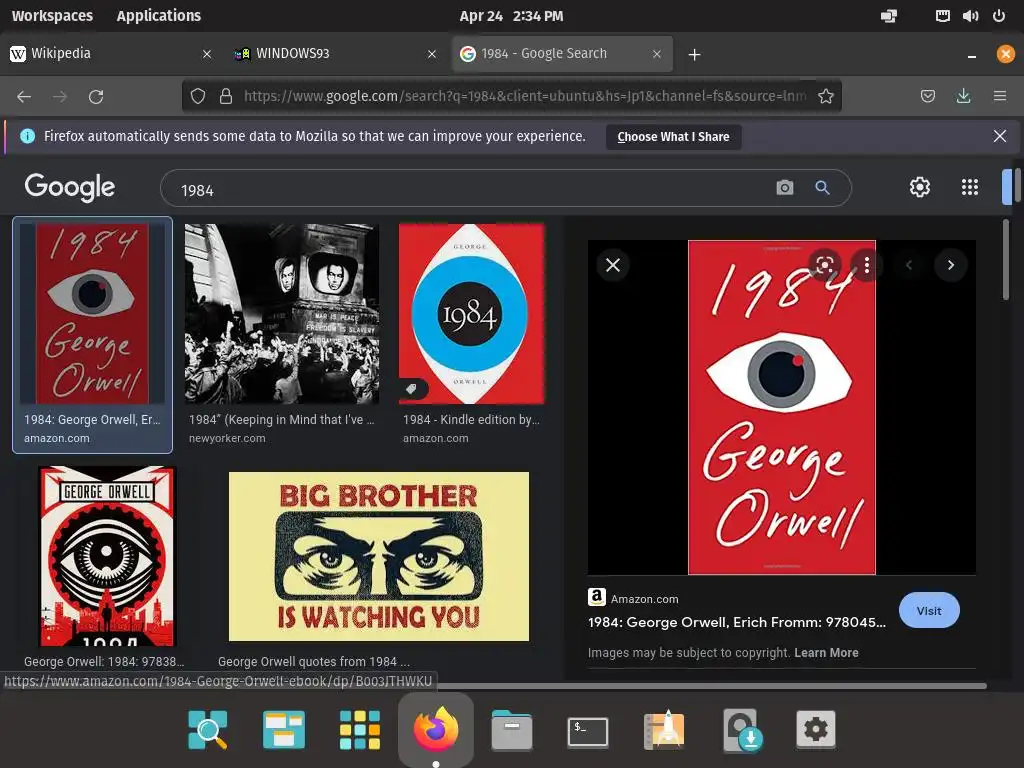Switch to the WINDOWS93 tab
The width and height of the screenshot is (1024, 768).
click(x=335, y=54)
